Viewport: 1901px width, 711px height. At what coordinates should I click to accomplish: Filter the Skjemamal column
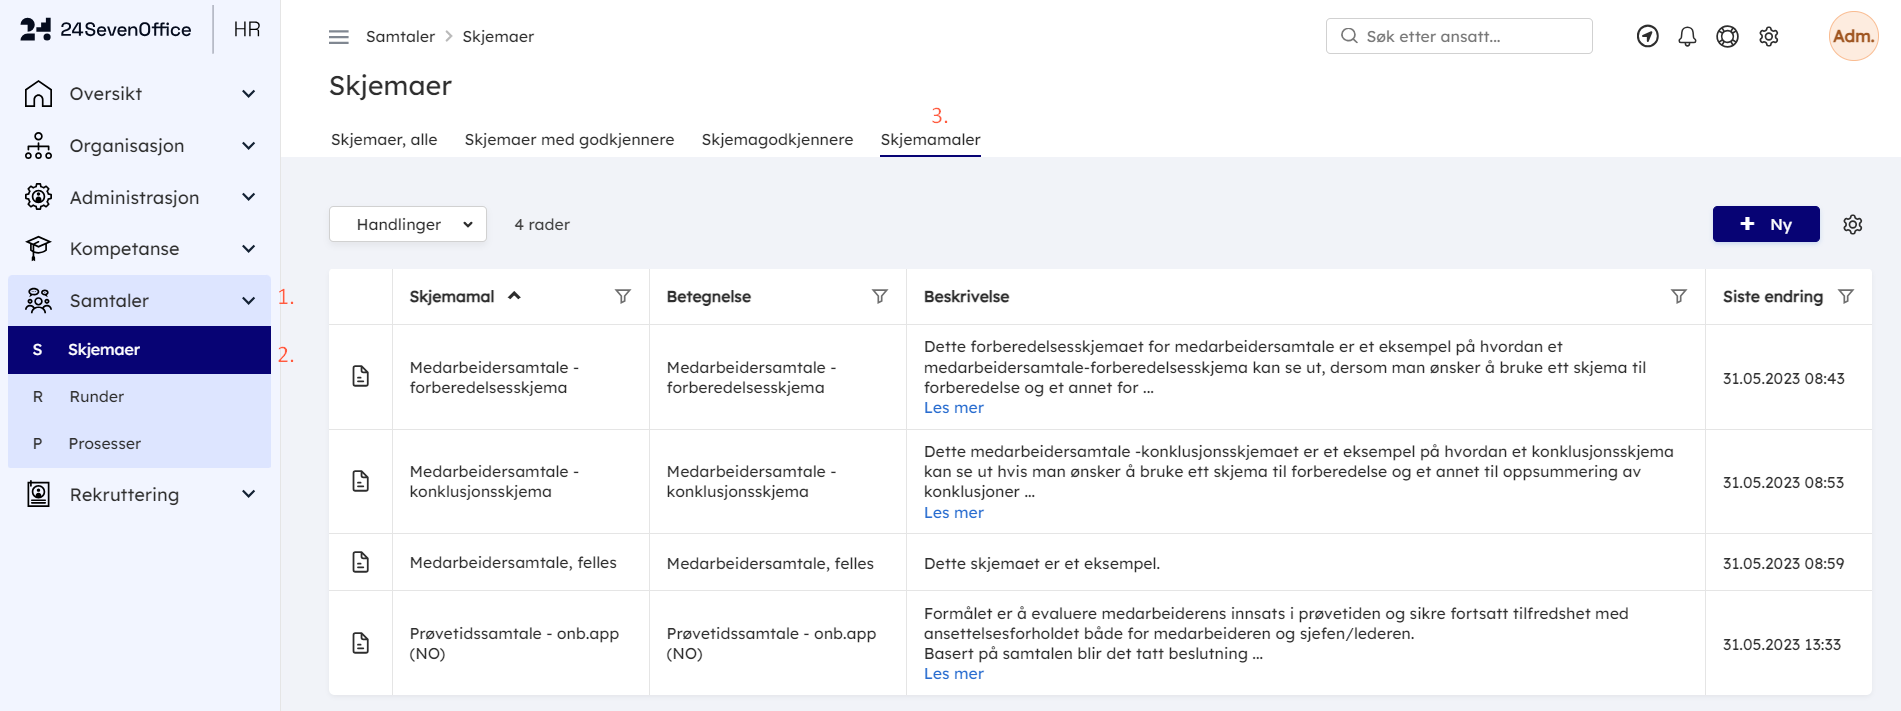(x=623, y=296)
